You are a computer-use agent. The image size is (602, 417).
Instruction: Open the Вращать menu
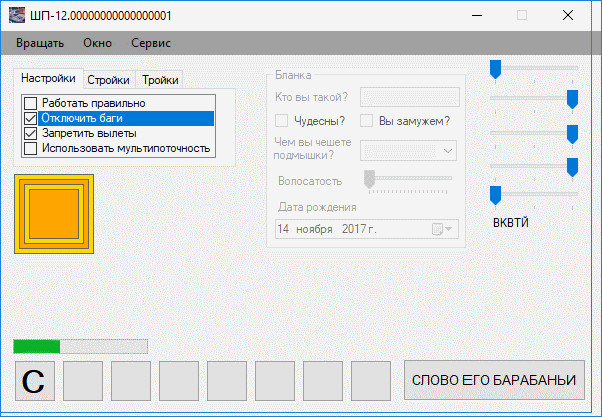(40, 43)
